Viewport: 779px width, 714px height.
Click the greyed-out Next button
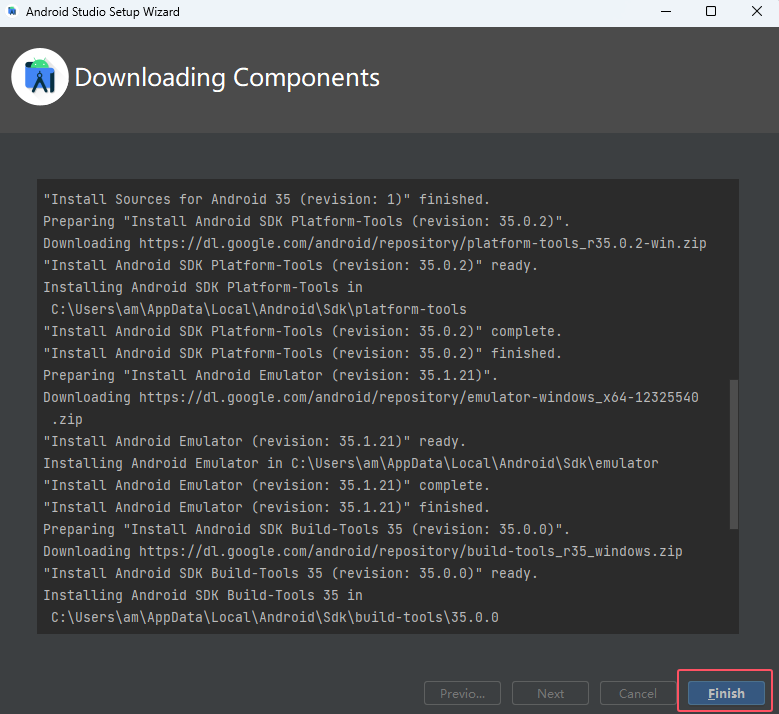pos(550,693)
